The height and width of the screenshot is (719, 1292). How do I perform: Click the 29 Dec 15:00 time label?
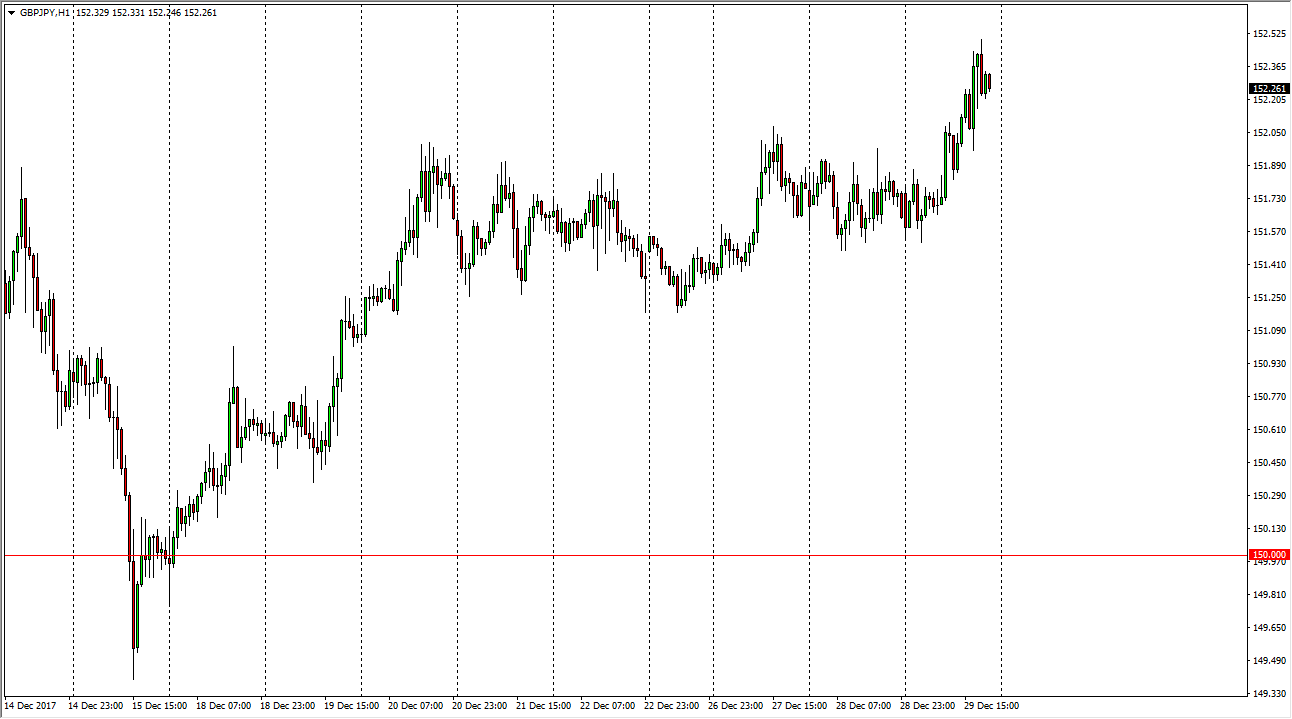click(x=991, y=706)
